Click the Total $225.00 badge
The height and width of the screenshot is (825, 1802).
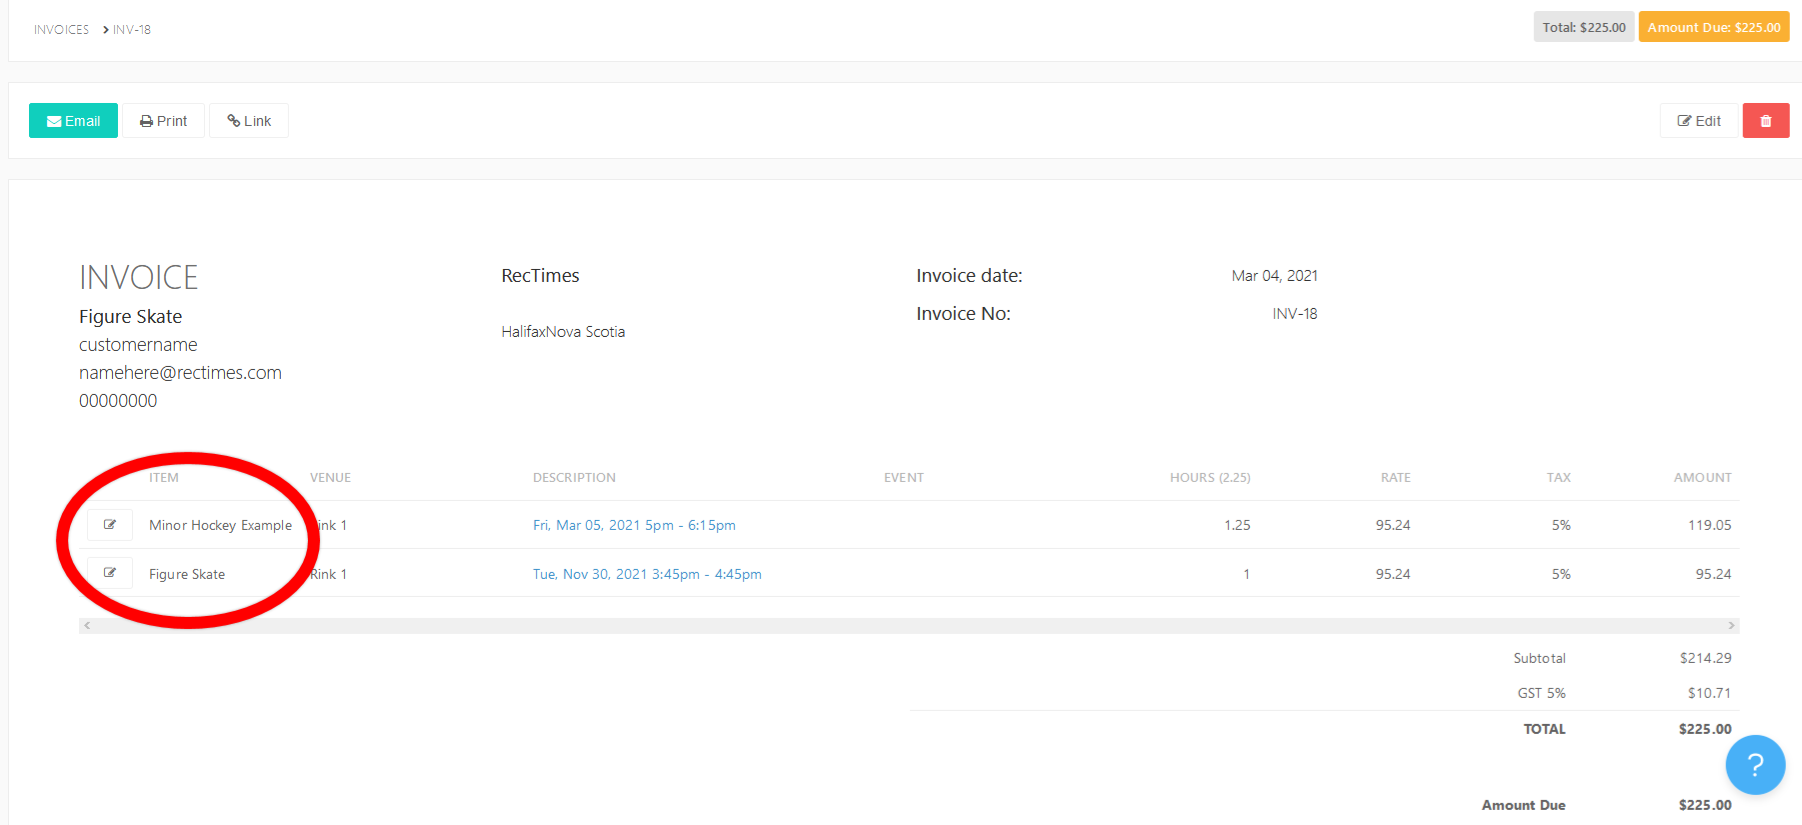click(1583, 27)
